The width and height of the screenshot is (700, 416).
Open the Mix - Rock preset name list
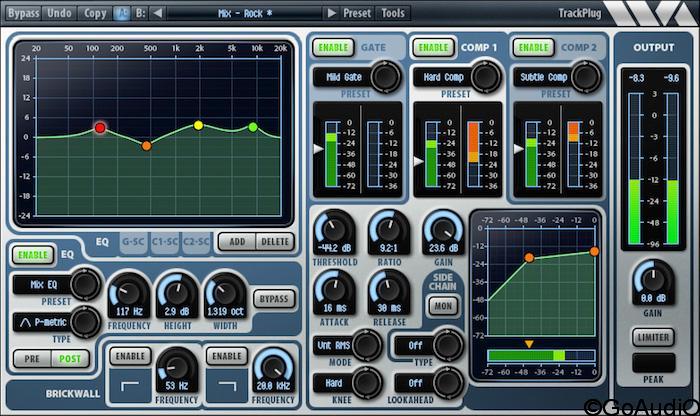click(245, 13)
